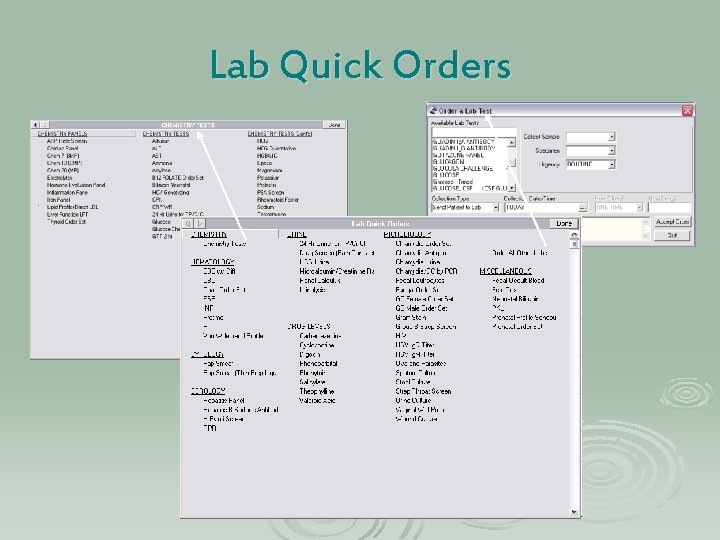This screenshot has height=540, width=720.
Task: Click up arrow of lab tests list scrollbar
Action: pyautogui.click(x=512, y=143)
